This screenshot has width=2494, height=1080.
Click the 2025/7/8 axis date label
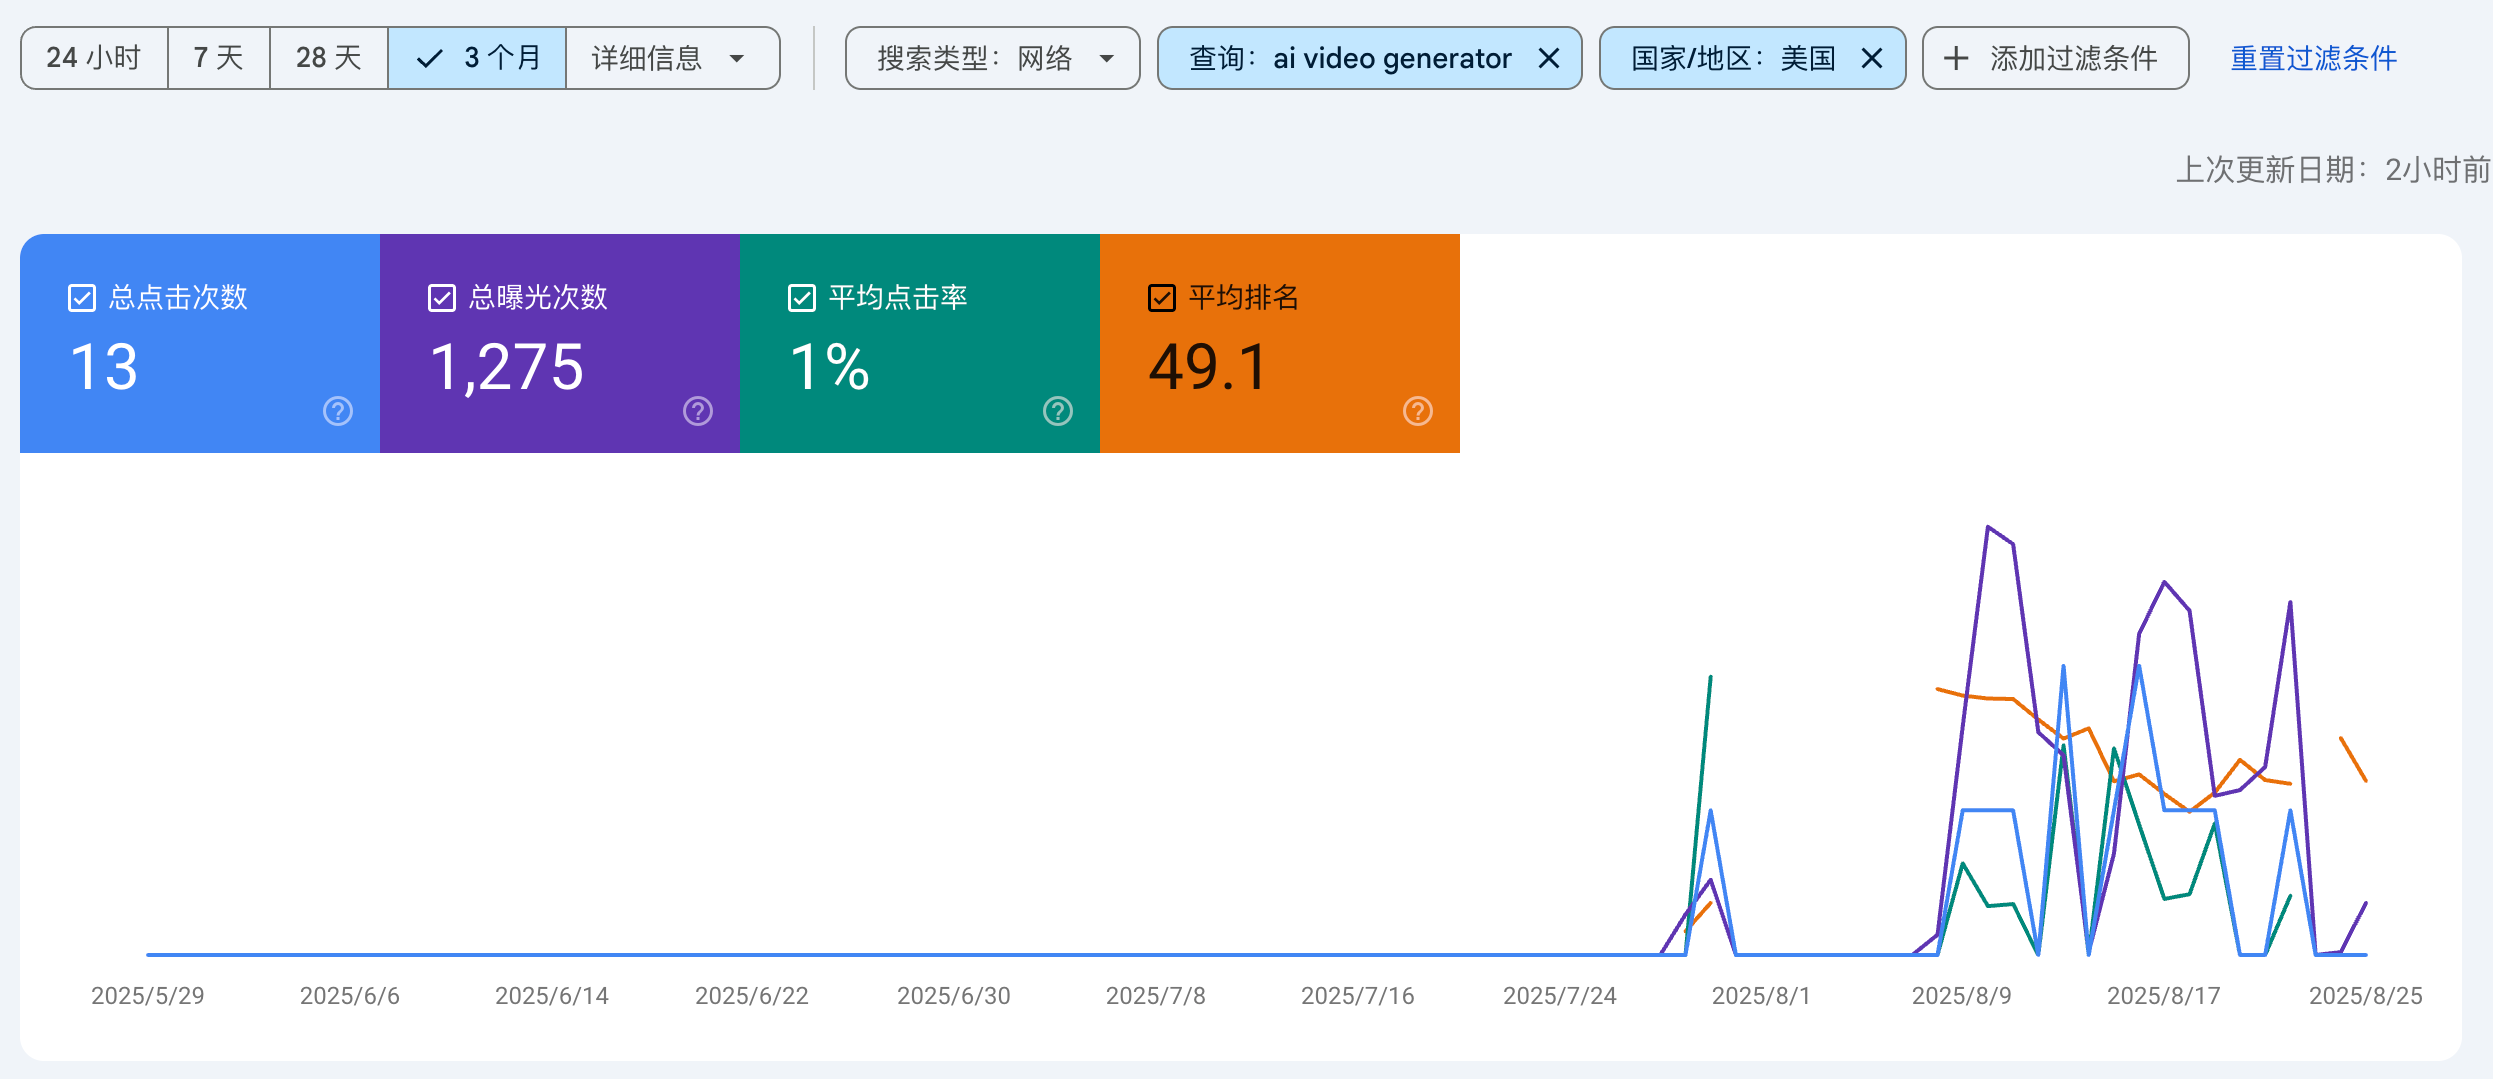point(1156,996)
